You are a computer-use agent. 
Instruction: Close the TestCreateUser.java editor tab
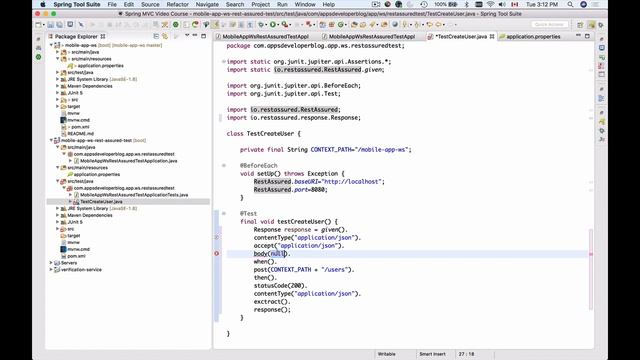492,36
